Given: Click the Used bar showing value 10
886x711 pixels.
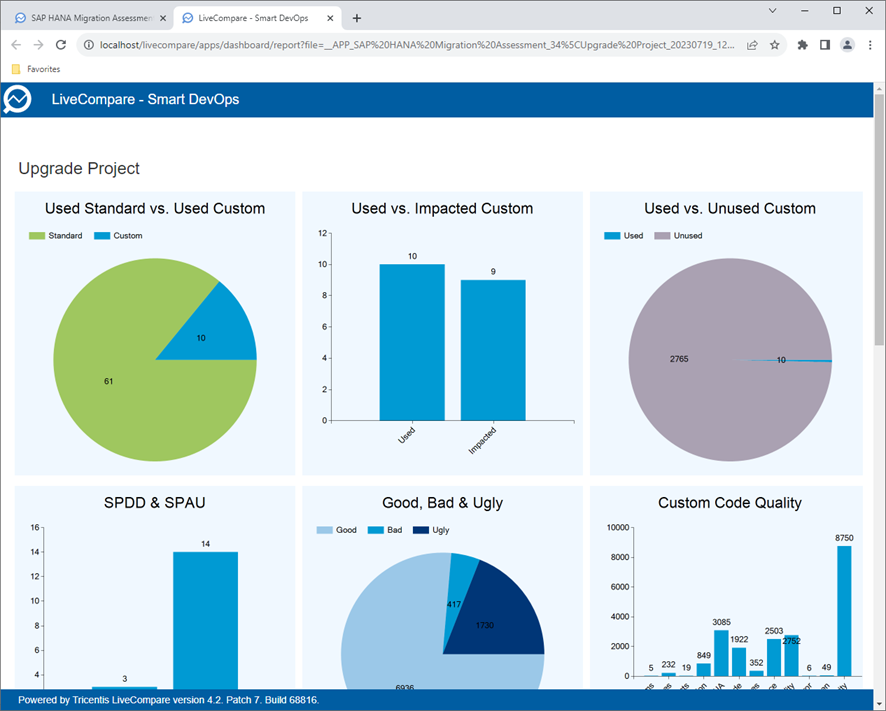Looking at the screenshot, I should click(412, 343).
